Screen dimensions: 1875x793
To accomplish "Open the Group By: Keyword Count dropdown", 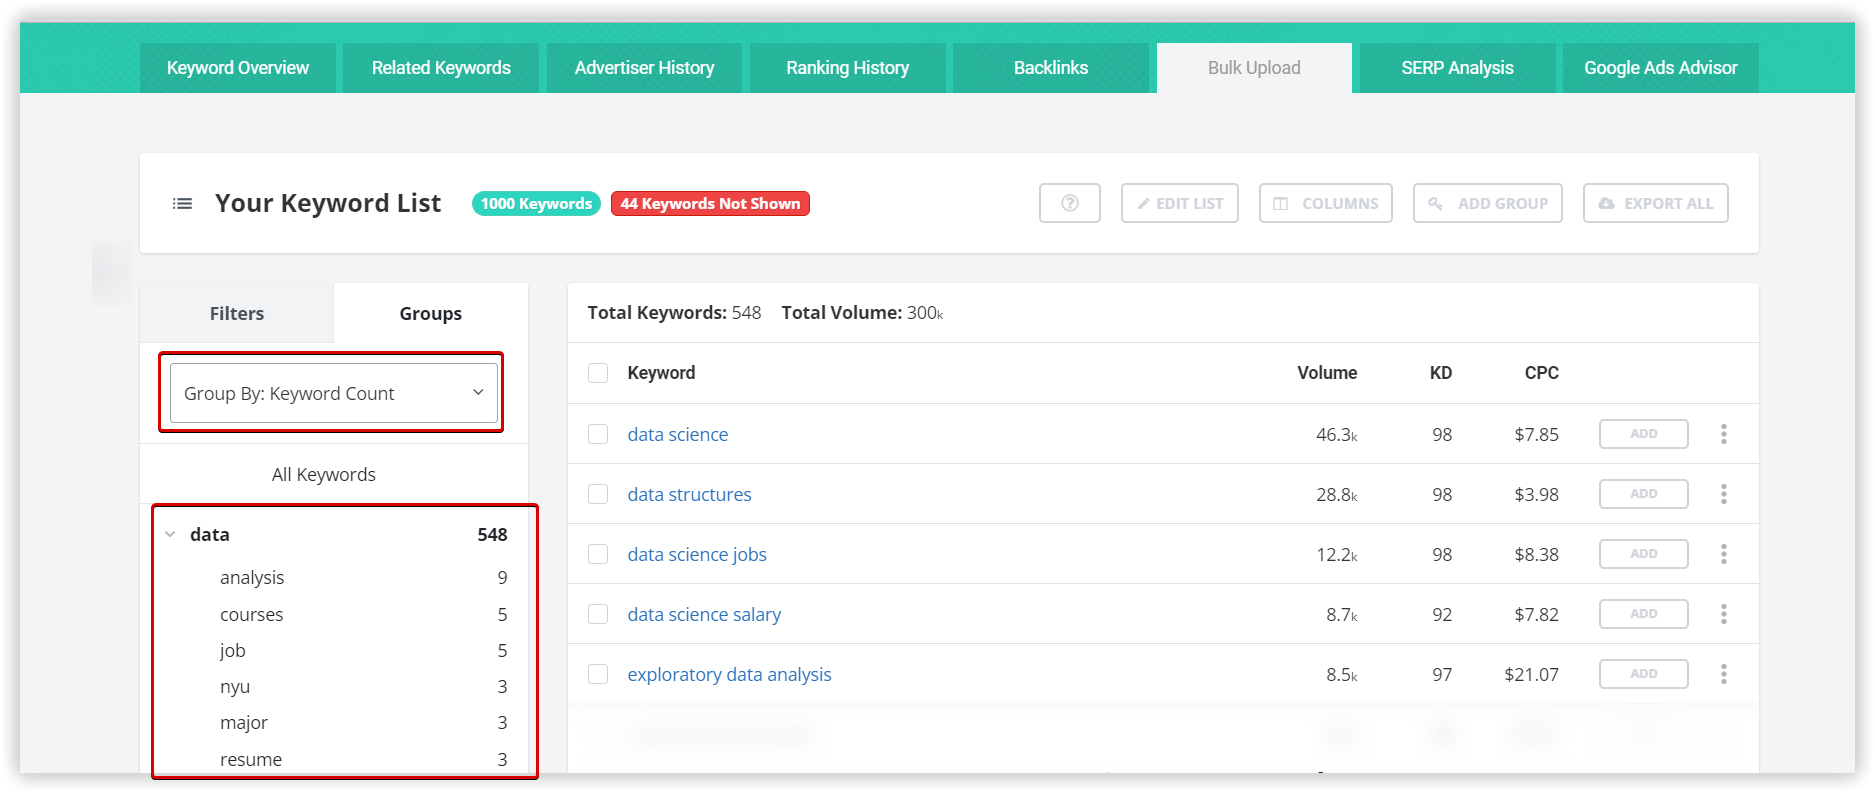I will pyautogui.click(x=333, y=393).
